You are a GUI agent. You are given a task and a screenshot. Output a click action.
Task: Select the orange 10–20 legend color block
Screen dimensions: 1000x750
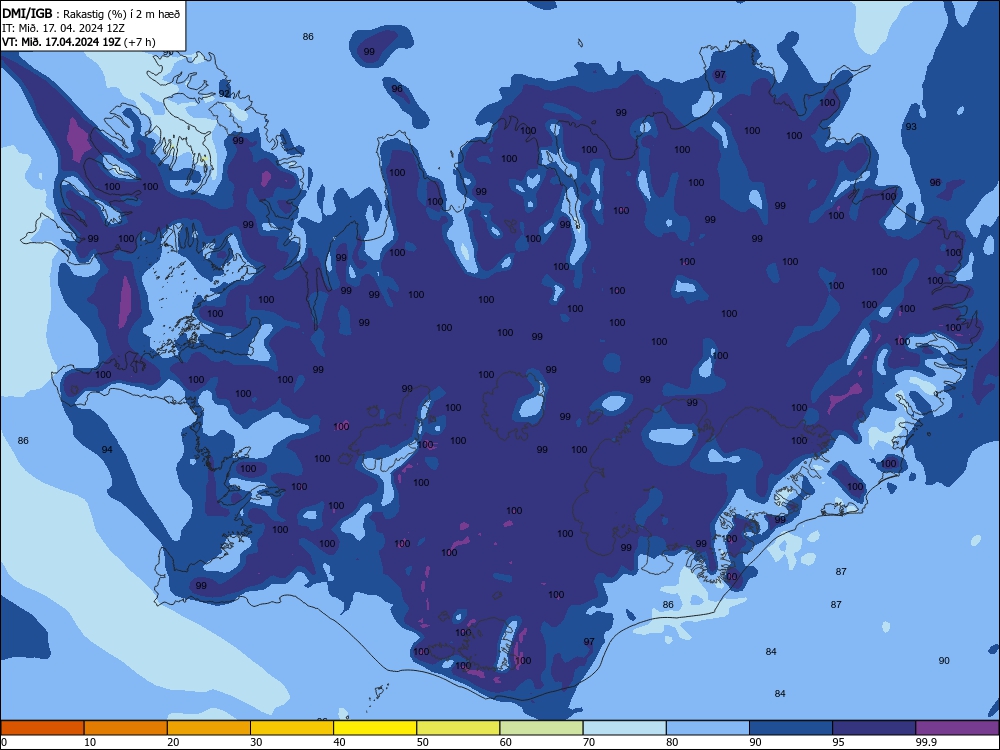[x=126, y=728]
